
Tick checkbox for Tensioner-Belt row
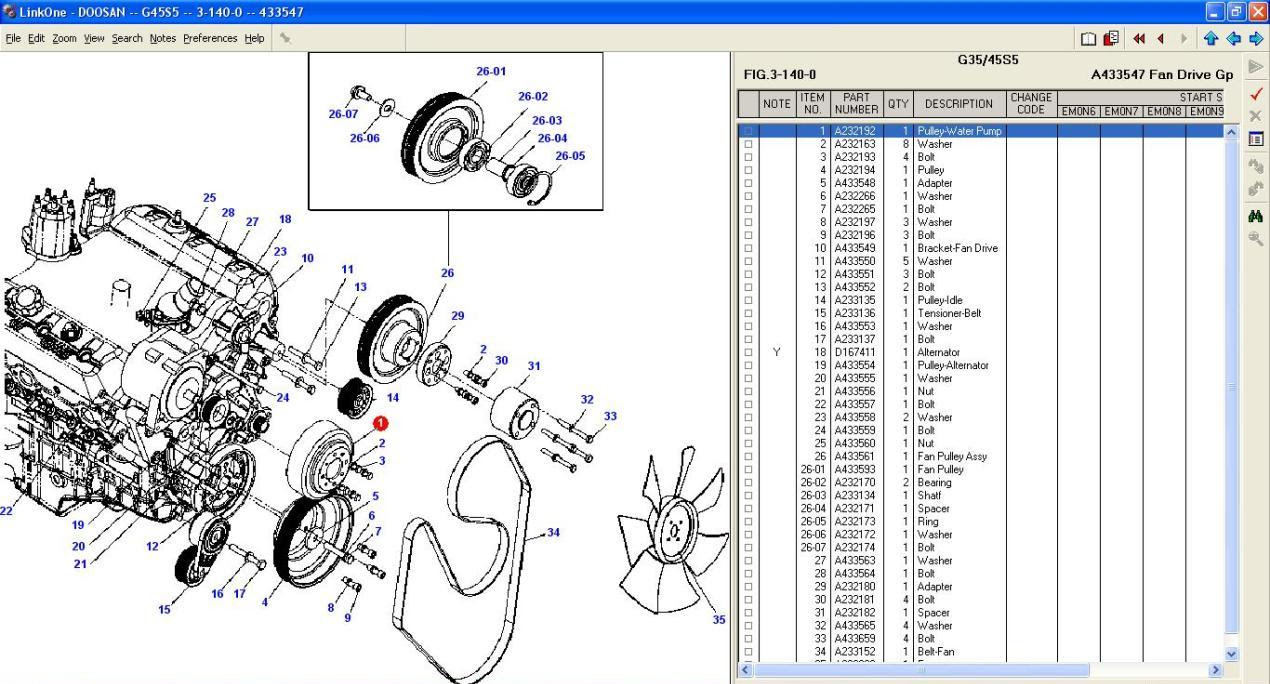point(748,313)
